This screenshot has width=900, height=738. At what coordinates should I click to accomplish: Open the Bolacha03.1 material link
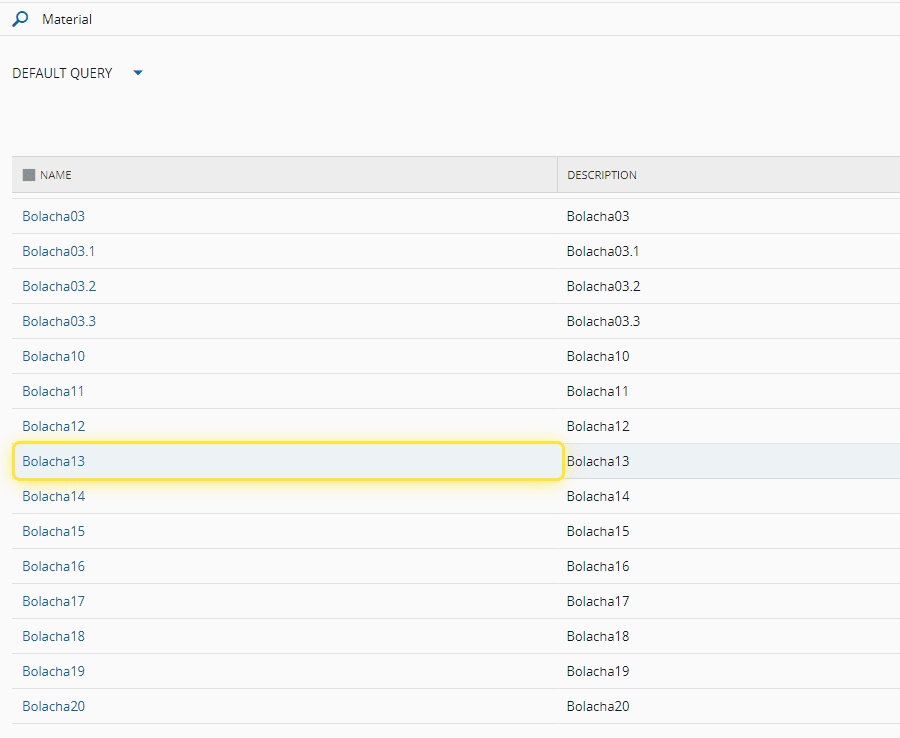pos(59,251)
